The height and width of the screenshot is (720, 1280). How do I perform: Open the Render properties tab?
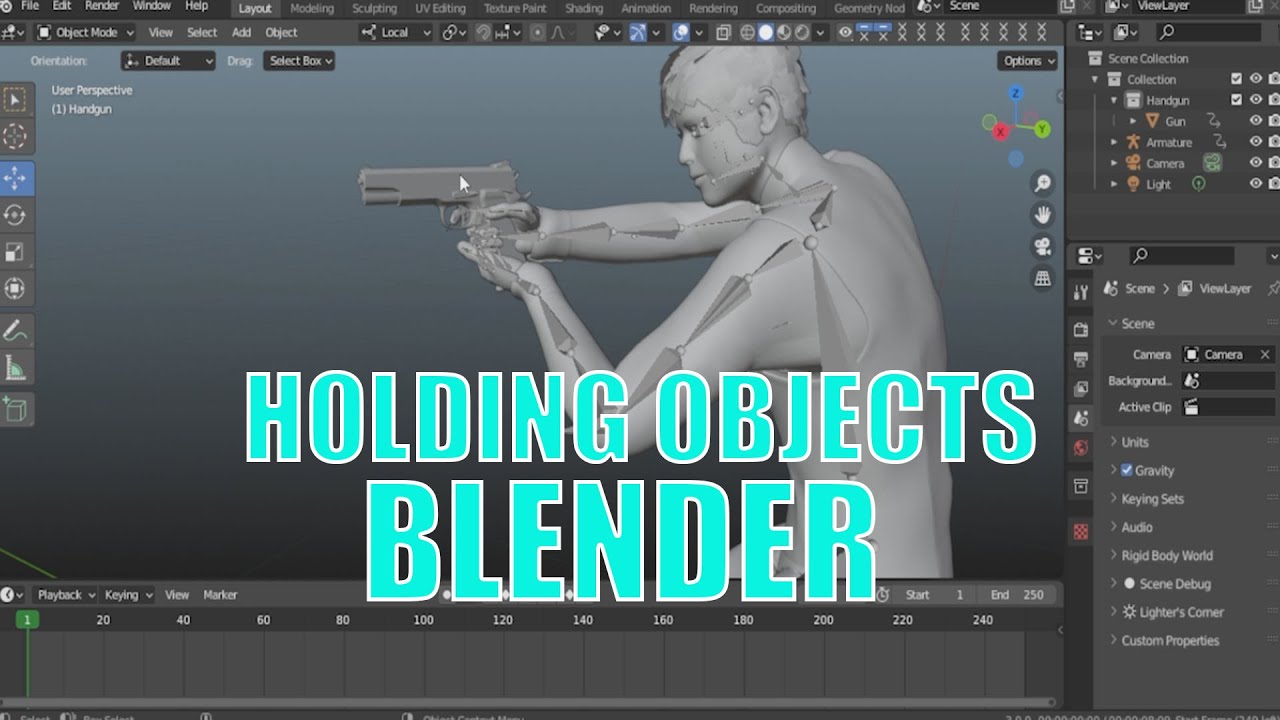[1080, 330]
